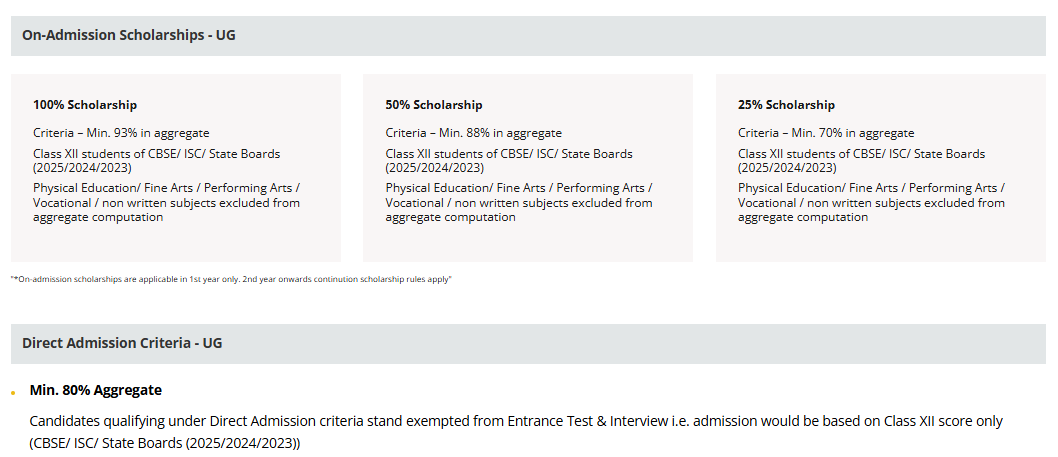Select the 50% Scholarship heading
This screenshot has height=457, width=1058.
(434, 105)
